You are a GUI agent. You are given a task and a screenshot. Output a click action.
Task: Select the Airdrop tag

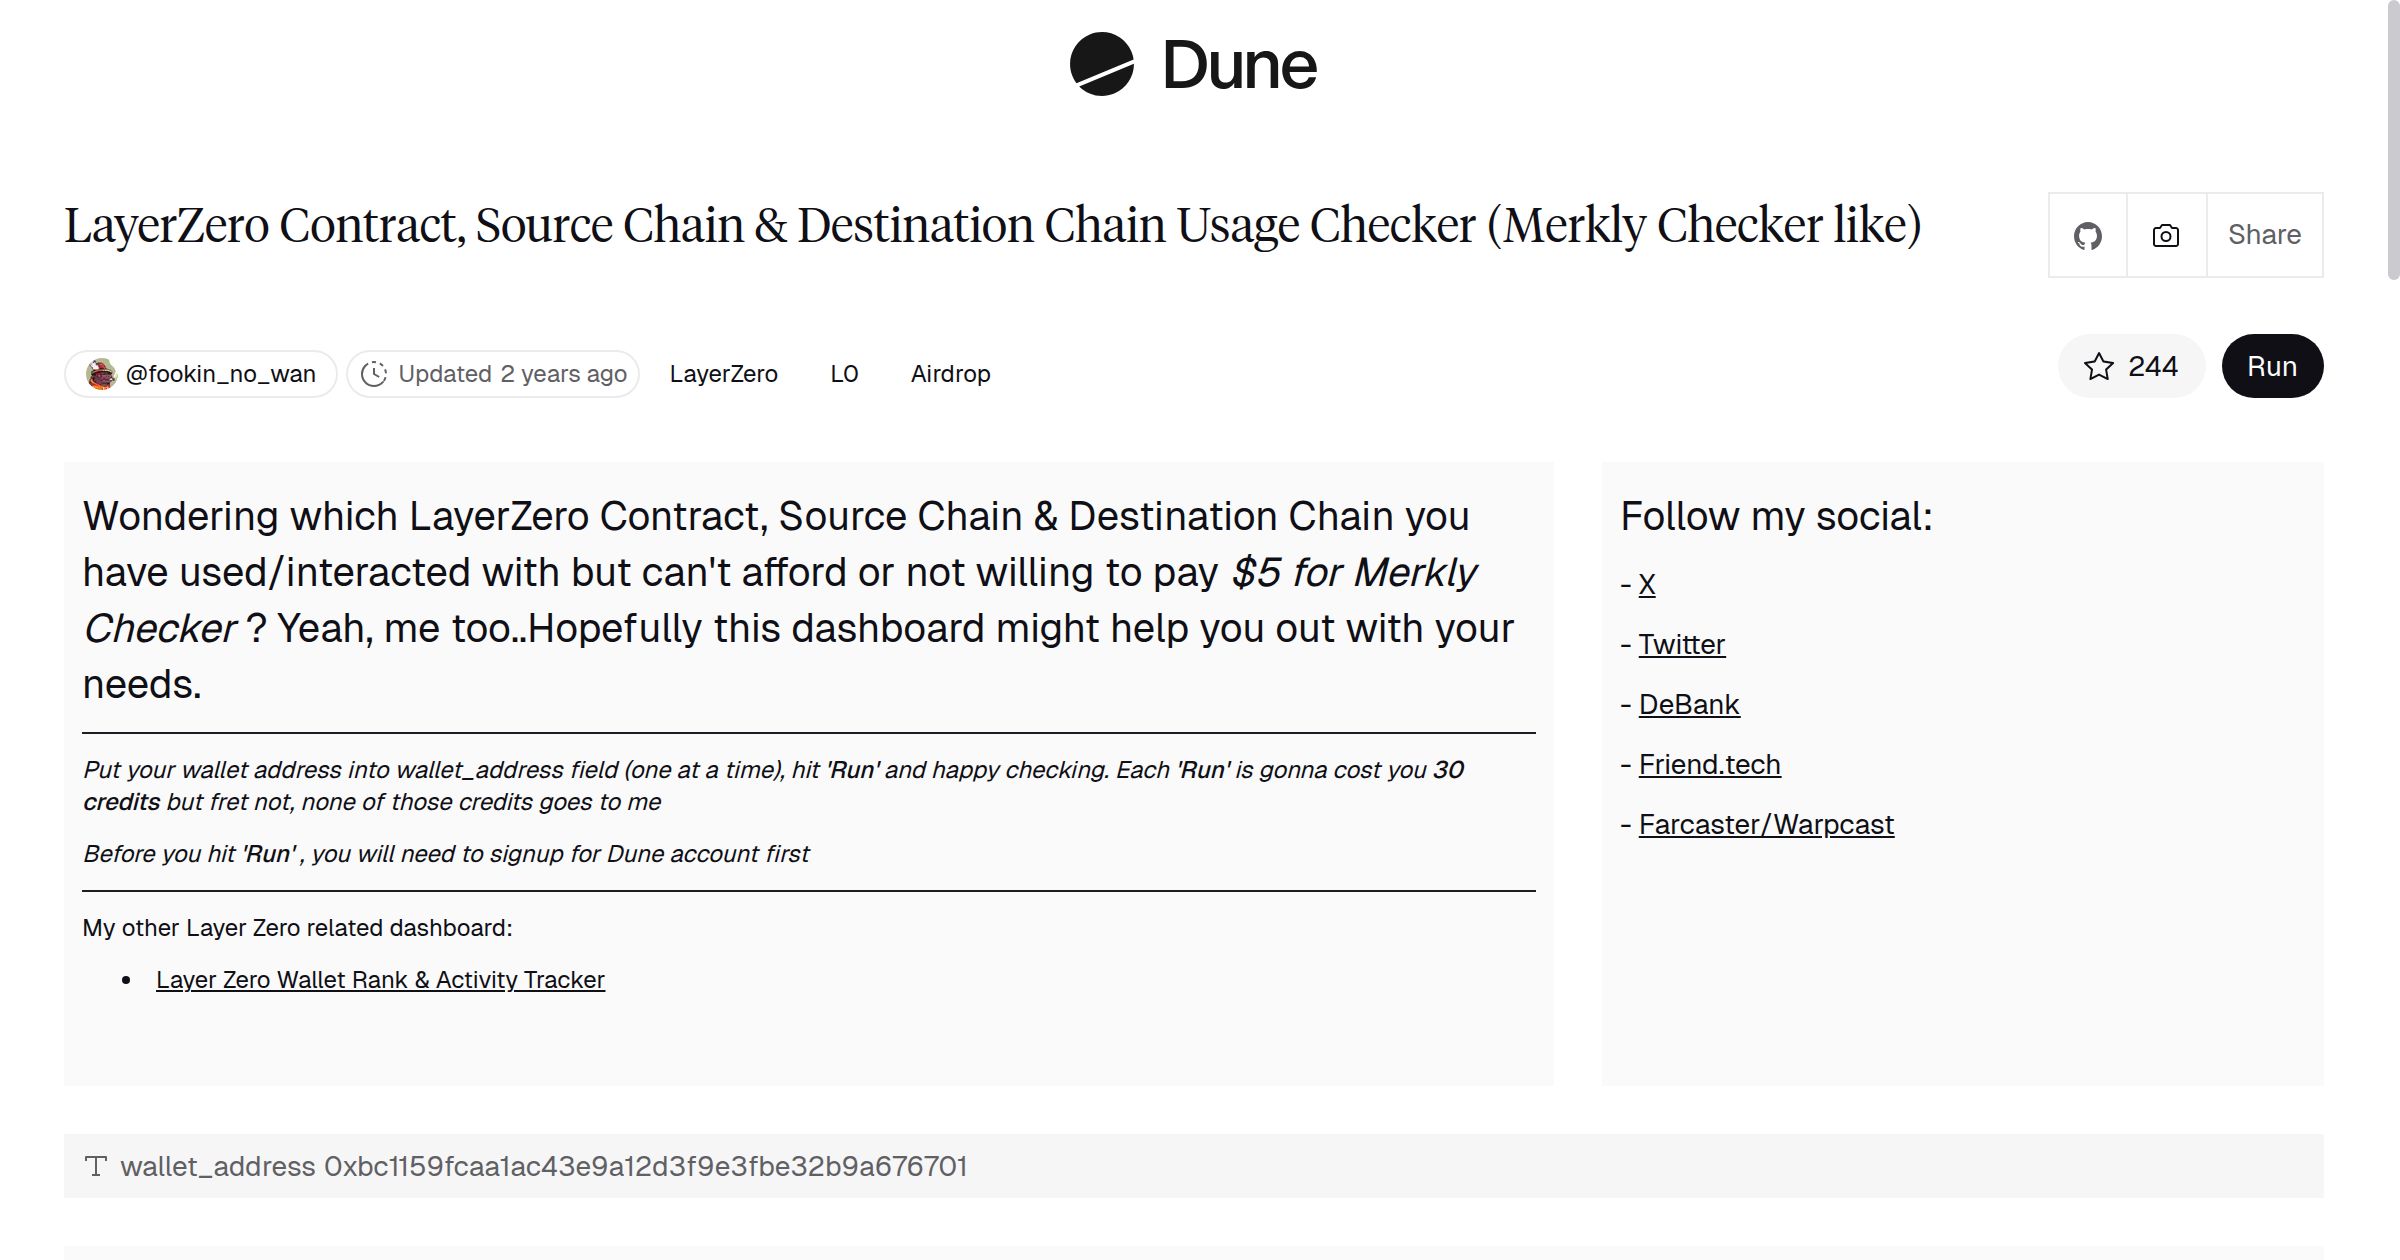click(x=950, y=373)
